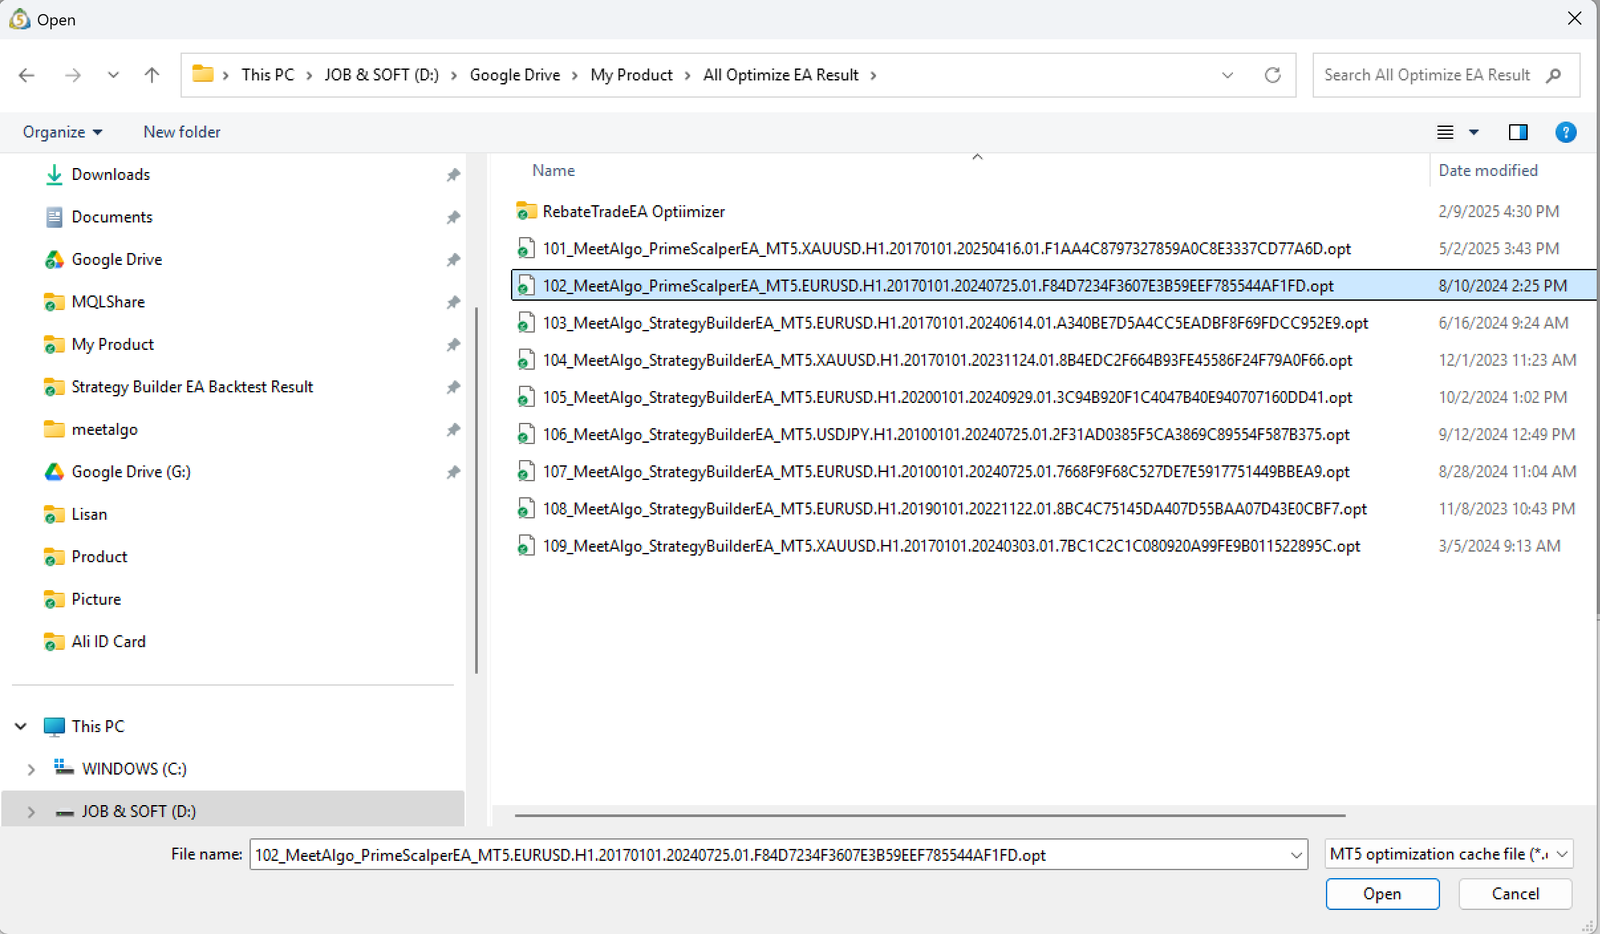Click horizontal scrollbar under file list
The image size is (1600, 934).
(x=930, y=816)
